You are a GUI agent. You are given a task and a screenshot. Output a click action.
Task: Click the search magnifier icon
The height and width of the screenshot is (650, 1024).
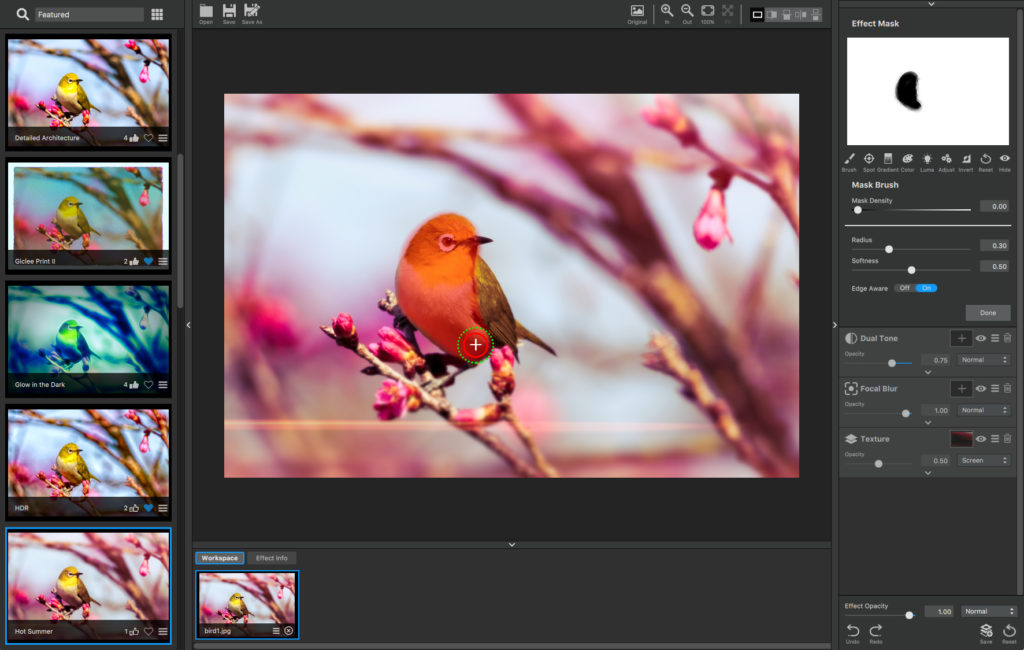click(x=22, y=14)
